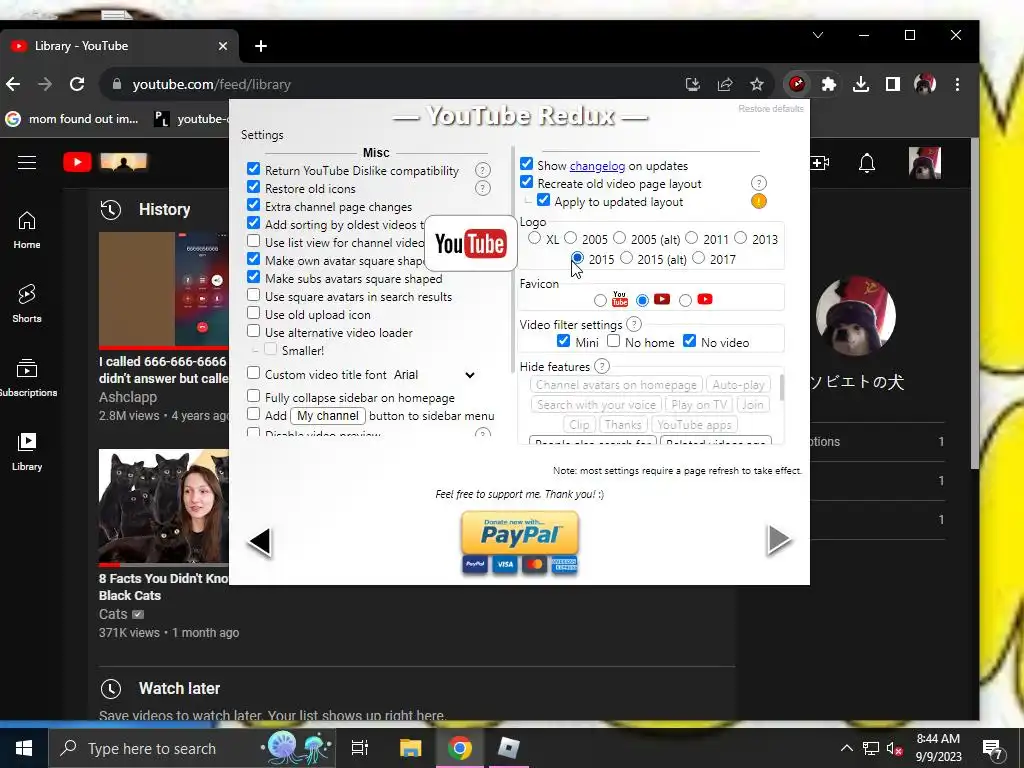The image size is (1024, 768).
Task: Open the Windows notification center
Action: [993, 748]
